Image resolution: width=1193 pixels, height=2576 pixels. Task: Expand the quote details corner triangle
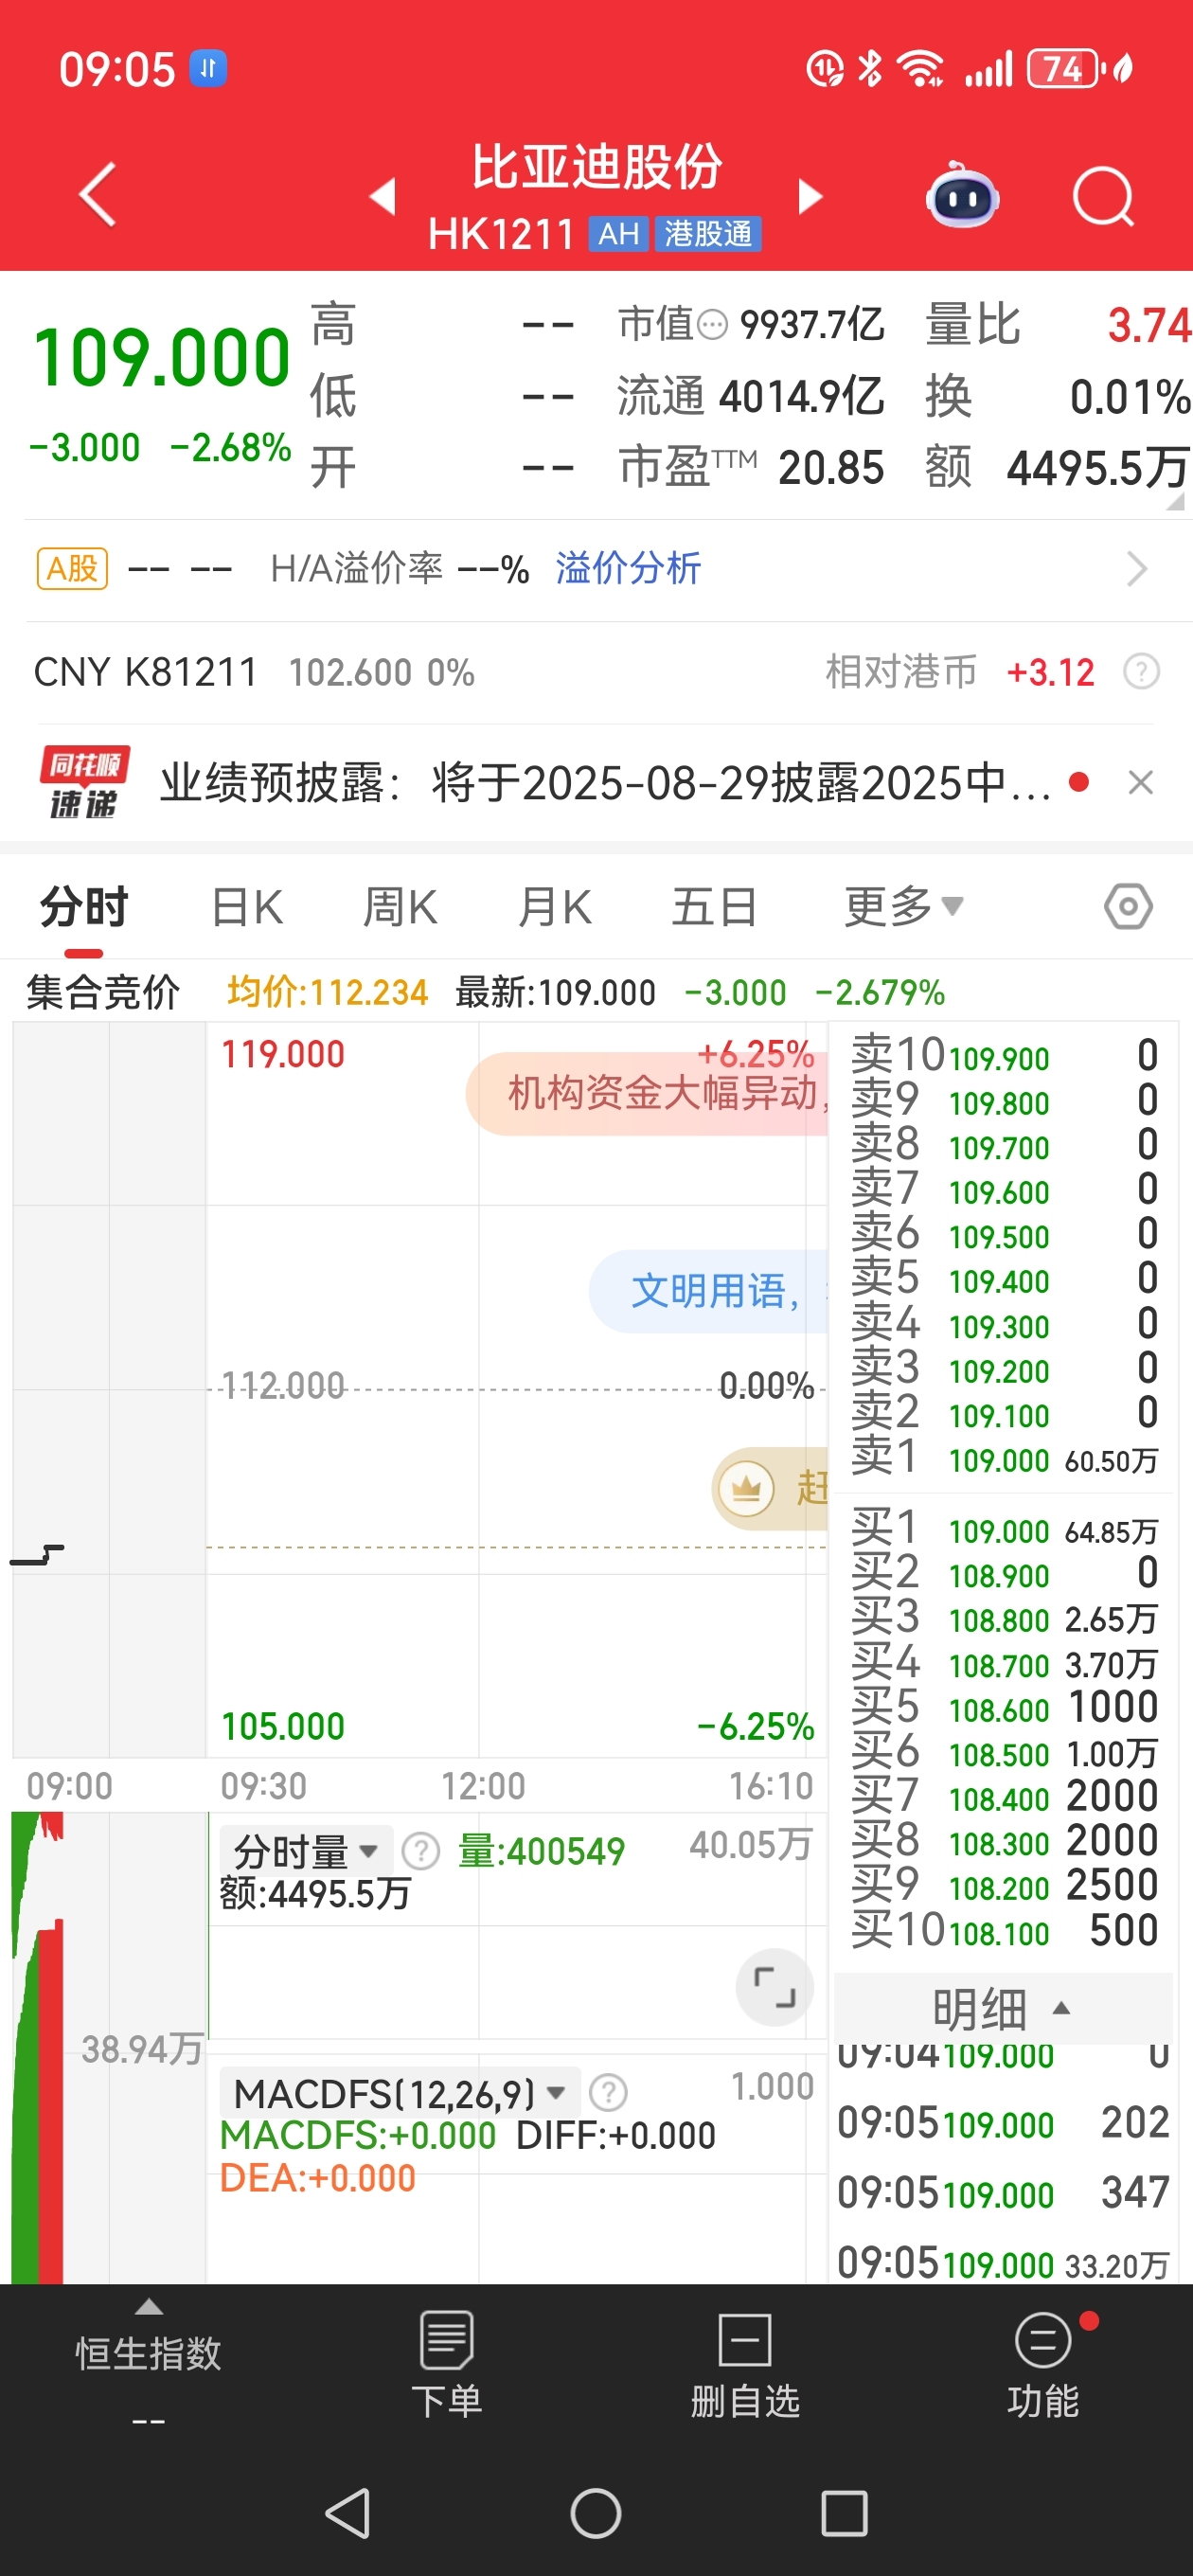point(1176,500)
